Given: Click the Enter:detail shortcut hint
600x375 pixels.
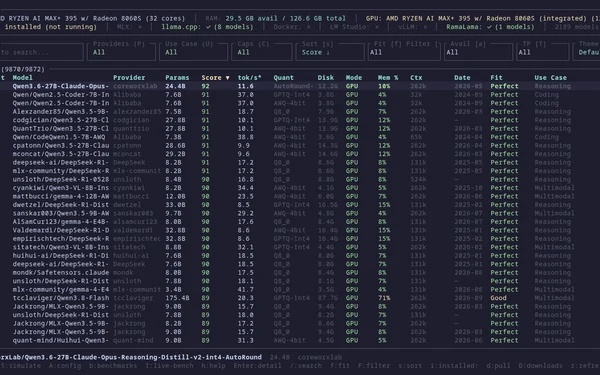Looking at the screenshot, I should [257, 366].
